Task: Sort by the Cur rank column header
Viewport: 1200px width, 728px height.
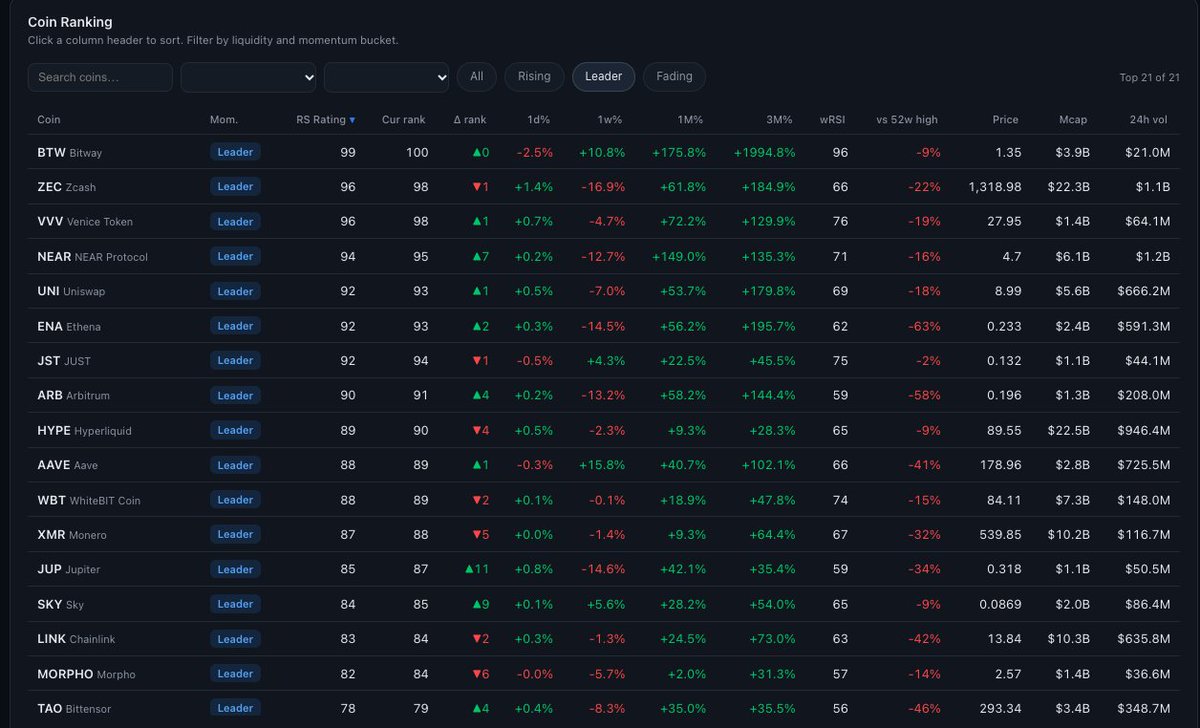Action: click(x=404, y=120)
